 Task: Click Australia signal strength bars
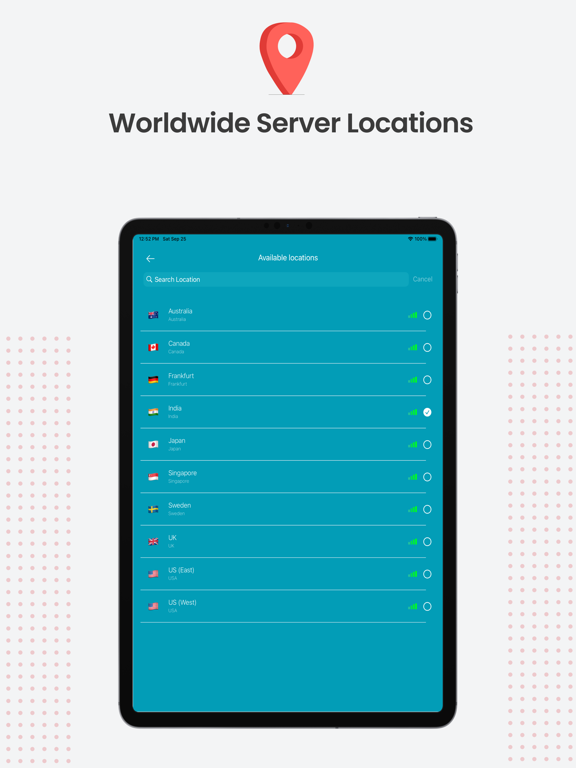pyautogui.click(x=412, y=315)
